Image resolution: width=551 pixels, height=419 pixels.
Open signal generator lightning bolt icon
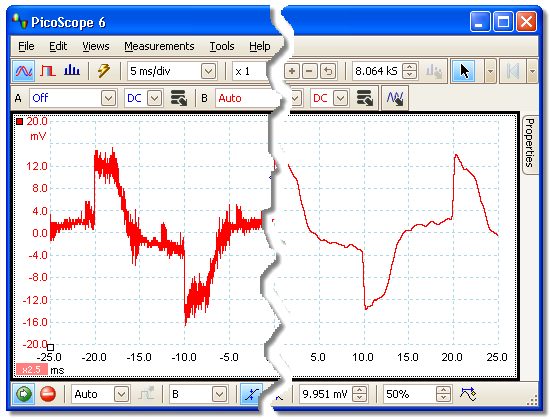click(104, 71)
